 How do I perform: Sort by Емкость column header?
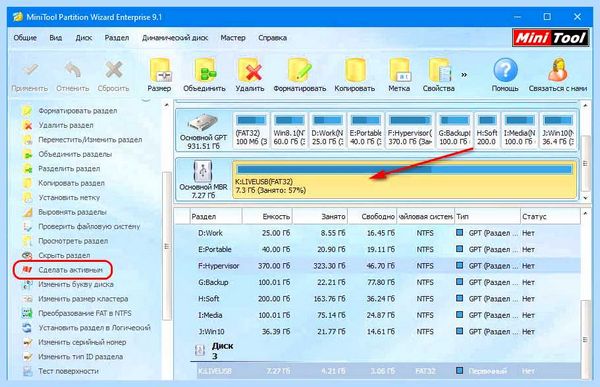(x=267, y=217)
